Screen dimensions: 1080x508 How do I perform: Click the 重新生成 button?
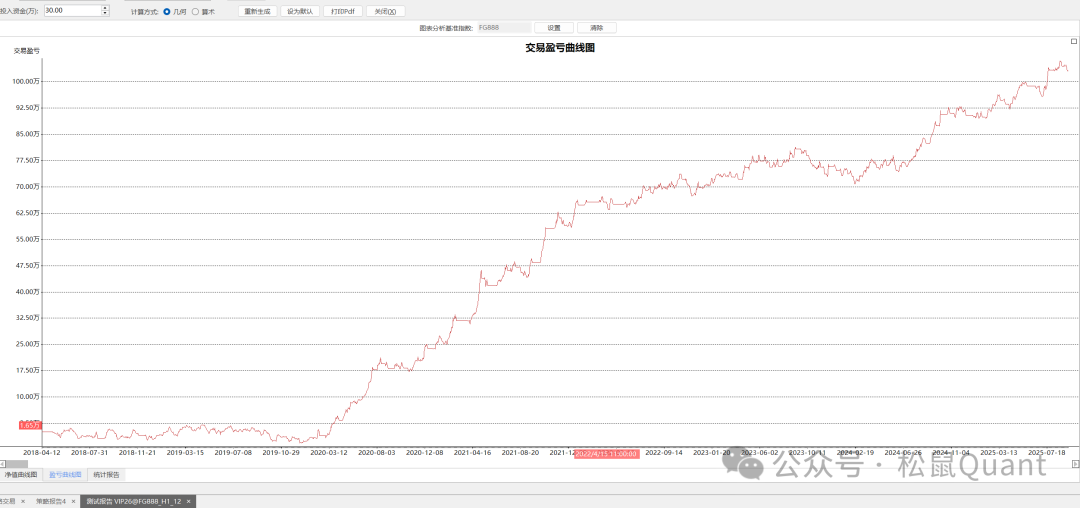[258, 11]
